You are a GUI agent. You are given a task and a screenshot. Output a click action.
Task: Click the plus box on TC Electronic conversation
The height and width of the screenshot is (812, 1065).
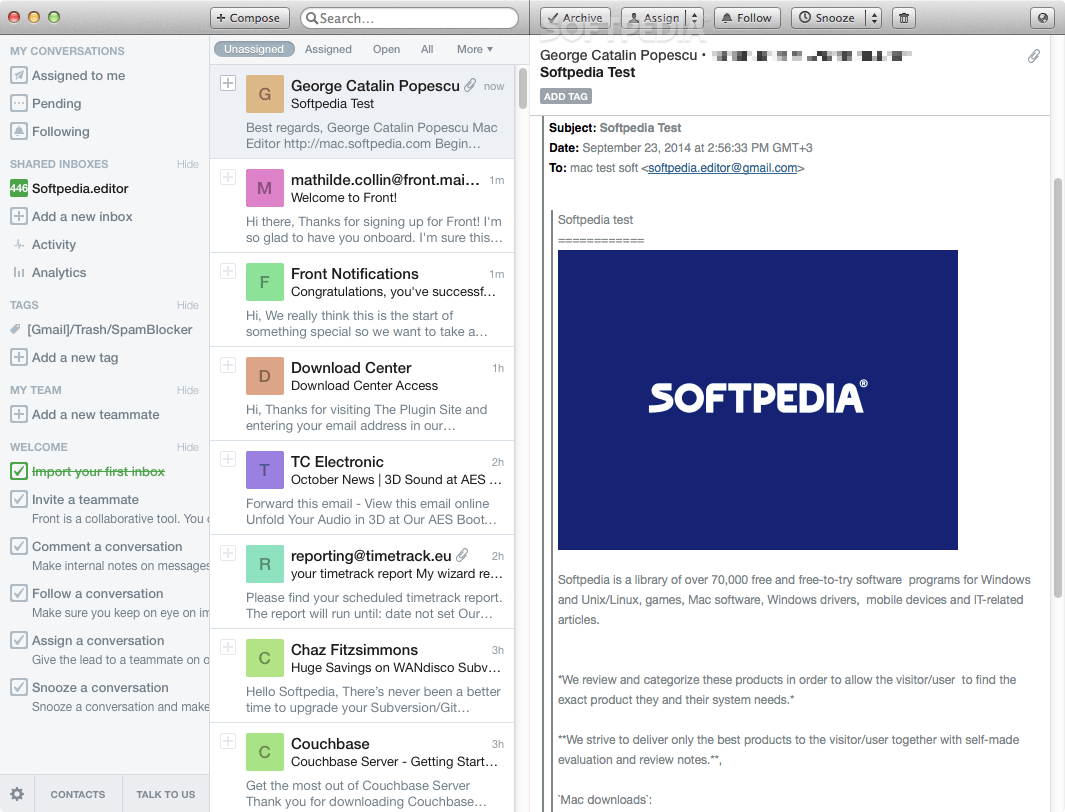click(228, 459)
